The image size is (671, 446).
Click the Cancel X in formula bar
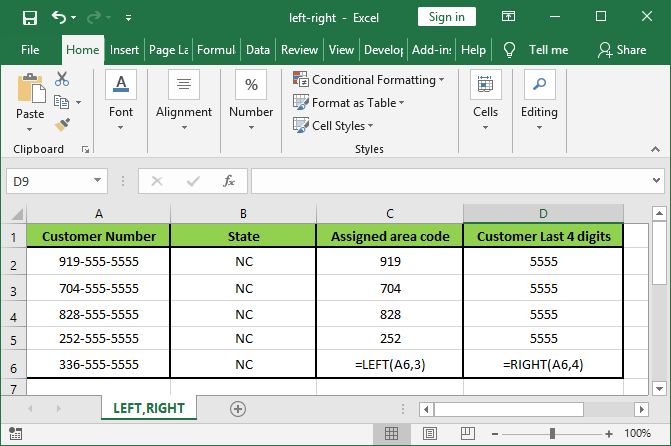(x=157, y=181)
